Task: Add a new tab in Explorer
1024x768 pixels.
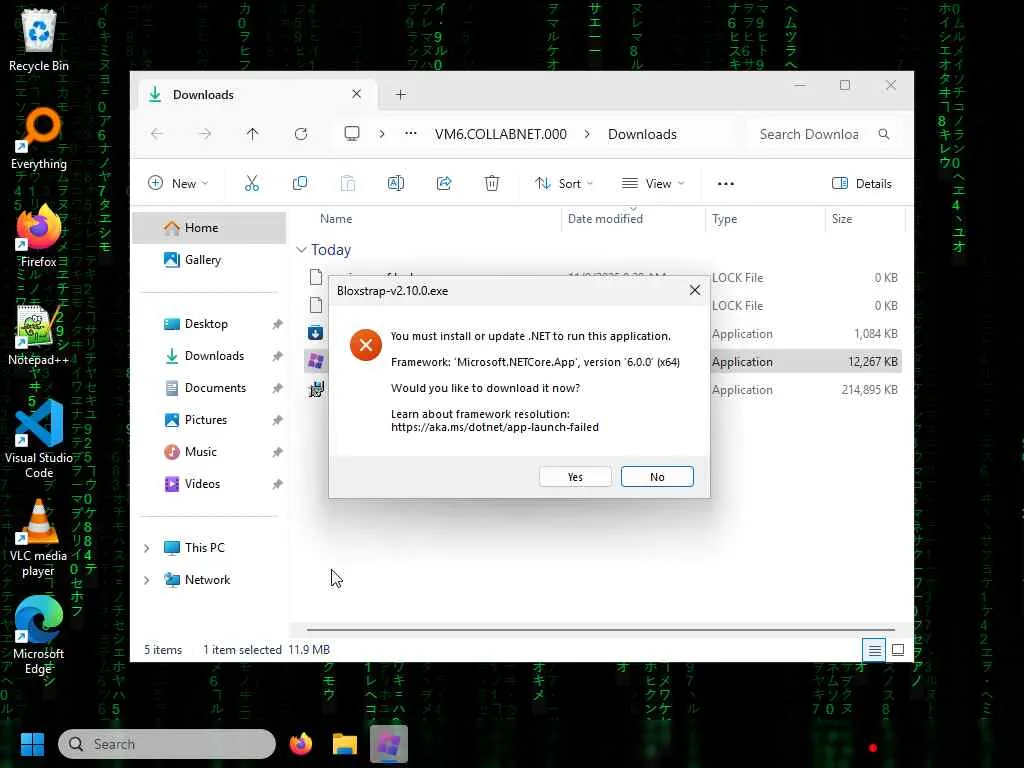Action: point(400,95)
